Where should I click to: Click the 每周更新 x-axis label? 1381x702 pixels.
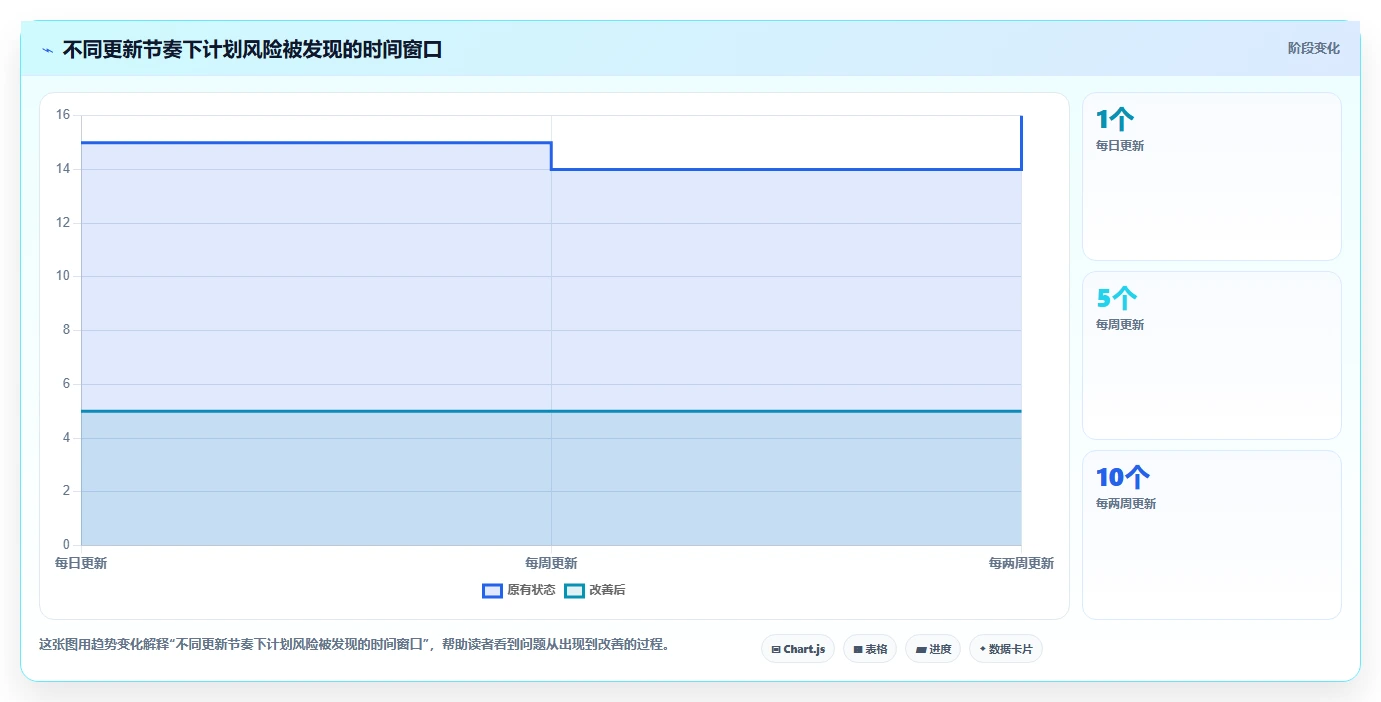(551, 564)
